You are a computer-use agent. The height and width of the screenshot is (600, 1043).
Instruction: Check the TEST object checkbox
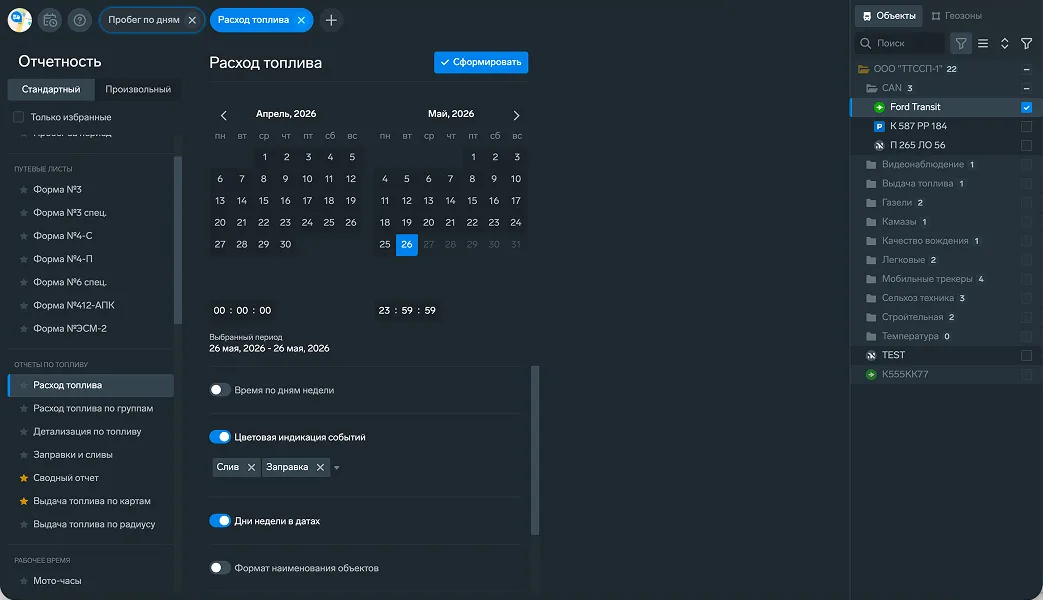pyautogui.click(x=1026, y=355)
